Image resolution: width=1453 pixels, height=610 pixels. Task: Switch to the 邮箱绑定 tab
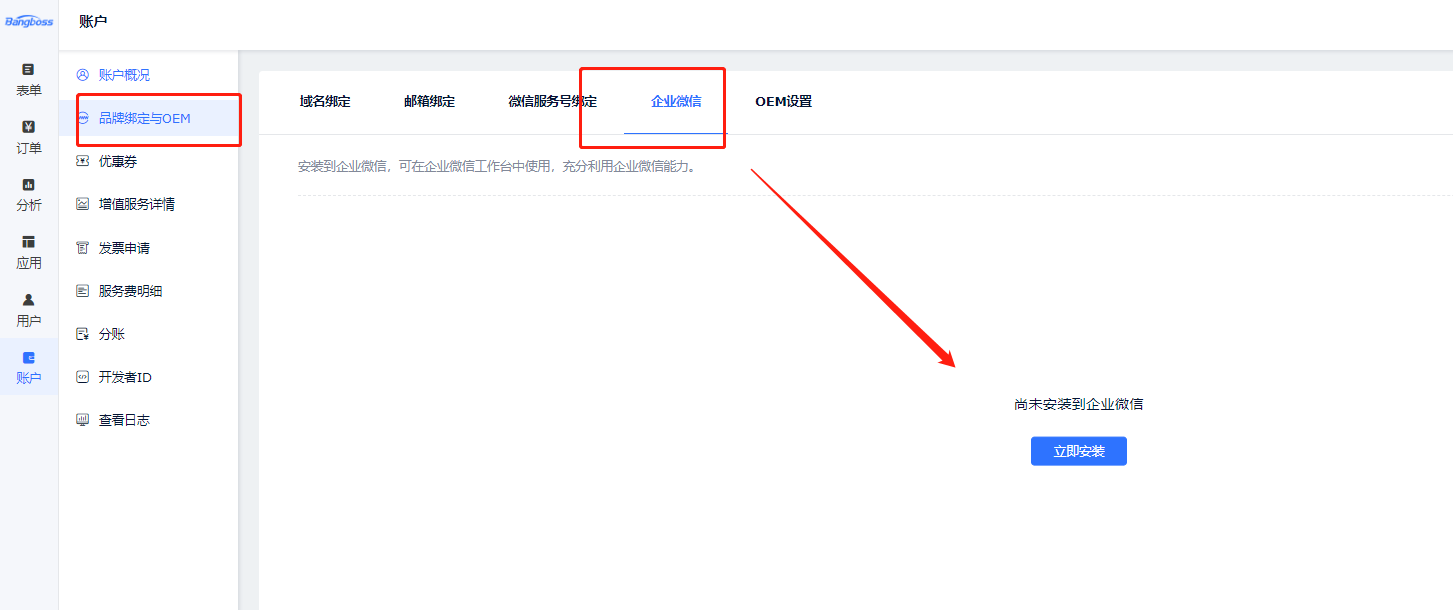(429, 101)
